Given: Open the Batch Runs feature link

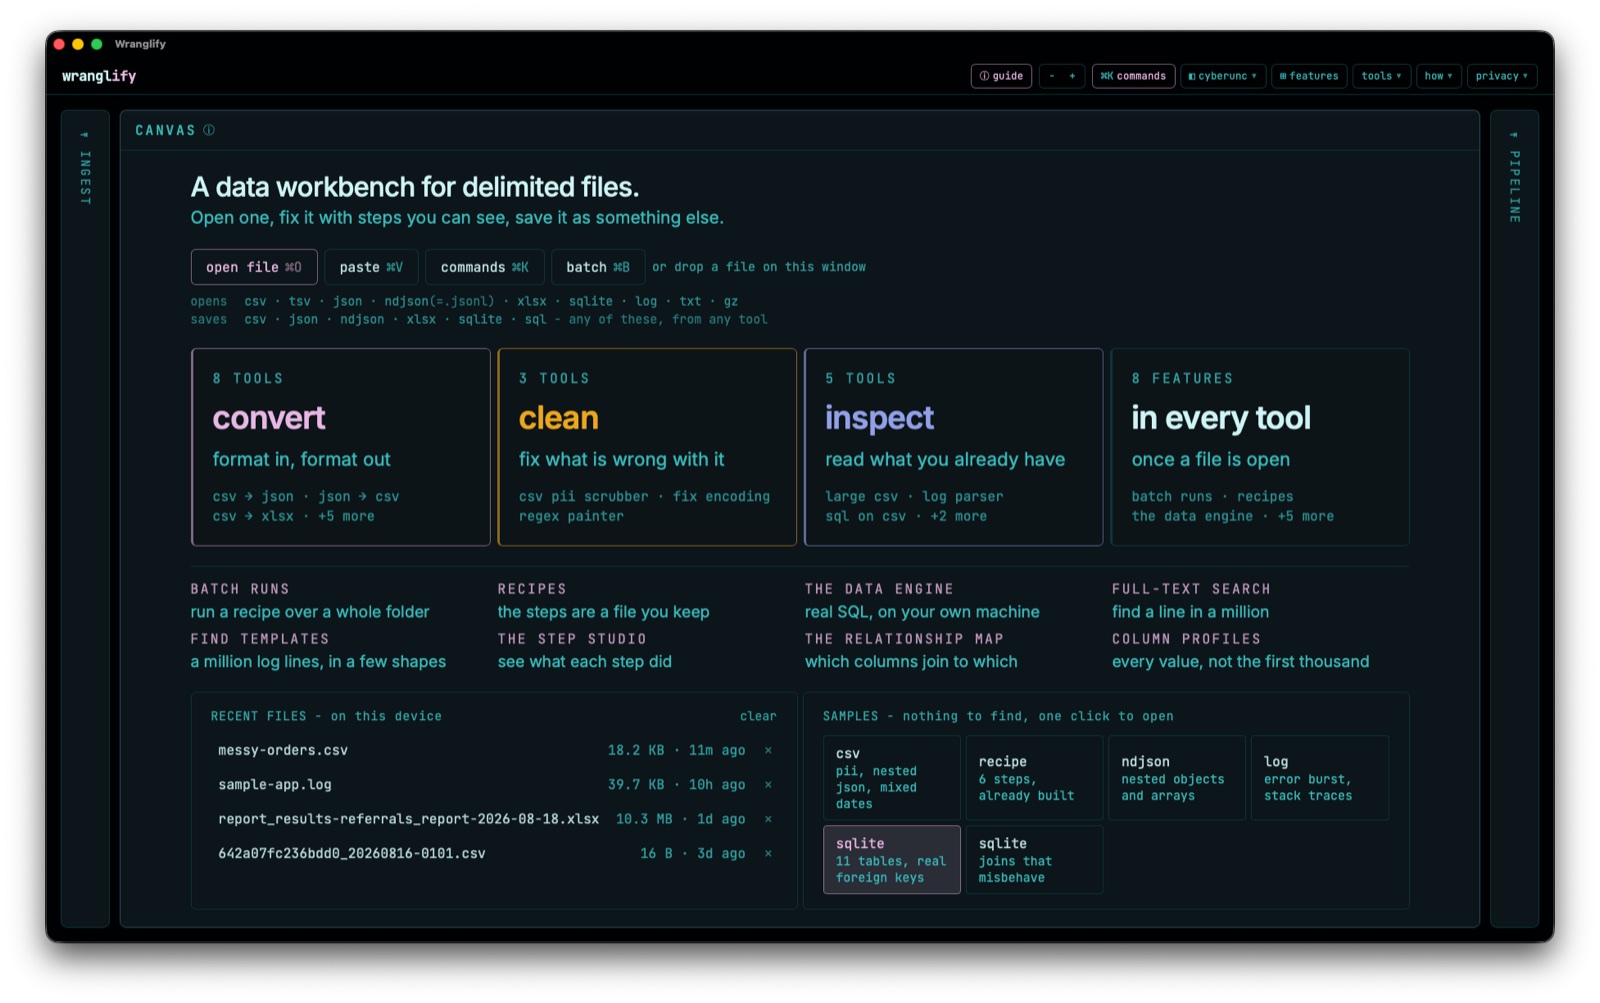Looking at the screenshot, I should [310, 601].
